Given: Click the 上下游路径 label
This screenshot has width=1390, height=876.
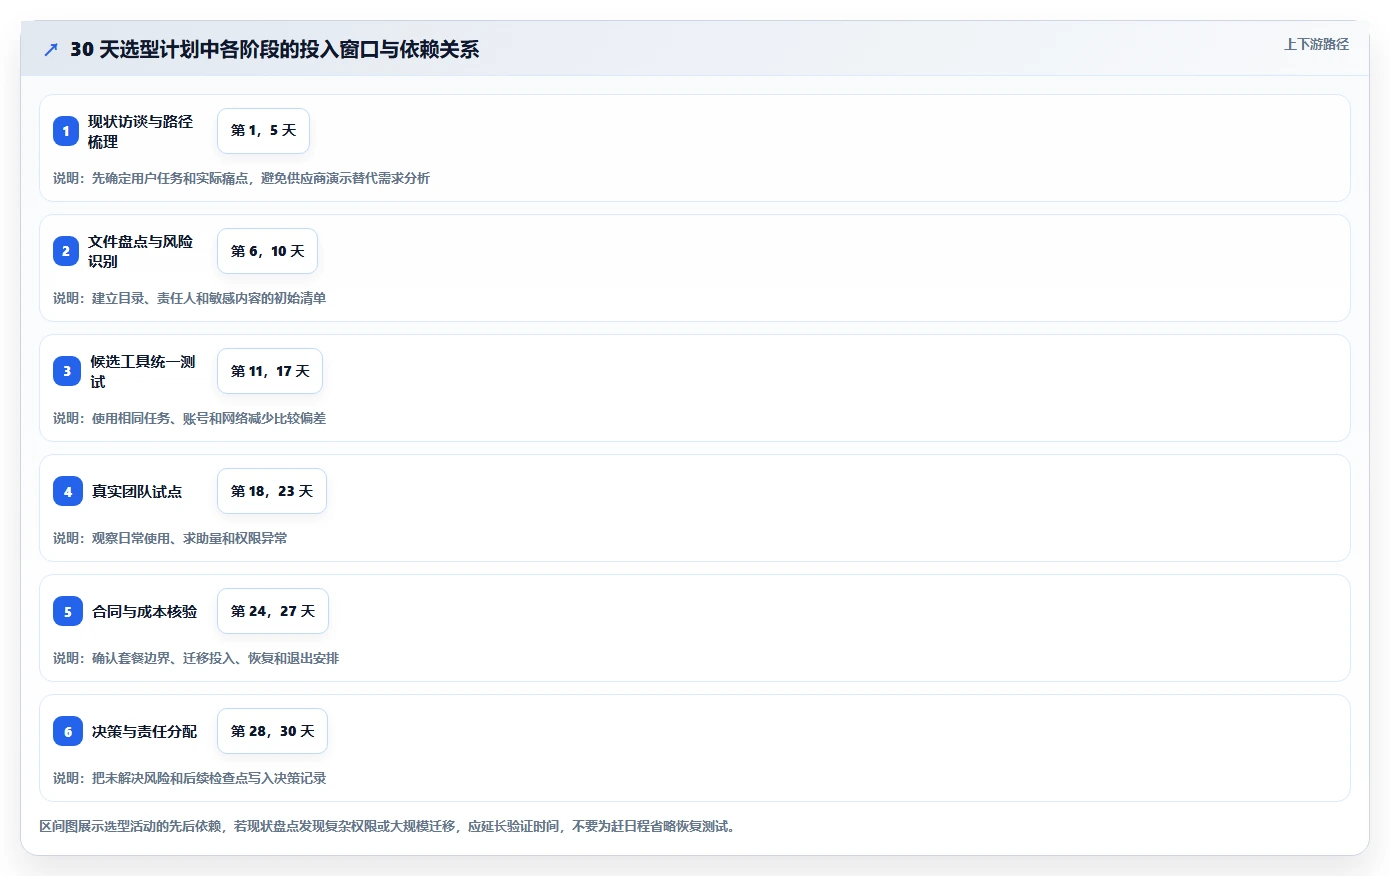Looking at the screenshot, I should pyautogui.click(x=1316, y=44).
